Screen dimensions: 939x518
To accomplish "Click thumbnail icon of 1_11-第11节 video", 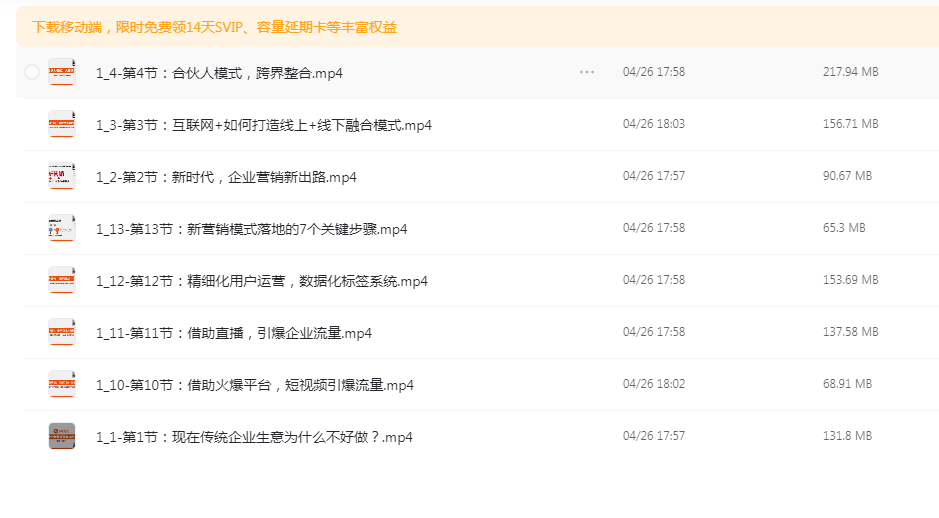I will pyautogui.click(x=62, y=332).
